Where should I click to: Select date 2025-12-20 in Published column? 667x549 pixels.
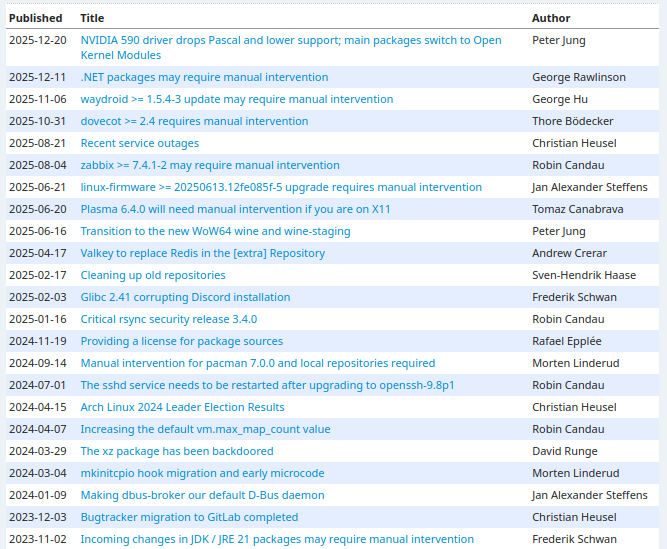[37, 40]
